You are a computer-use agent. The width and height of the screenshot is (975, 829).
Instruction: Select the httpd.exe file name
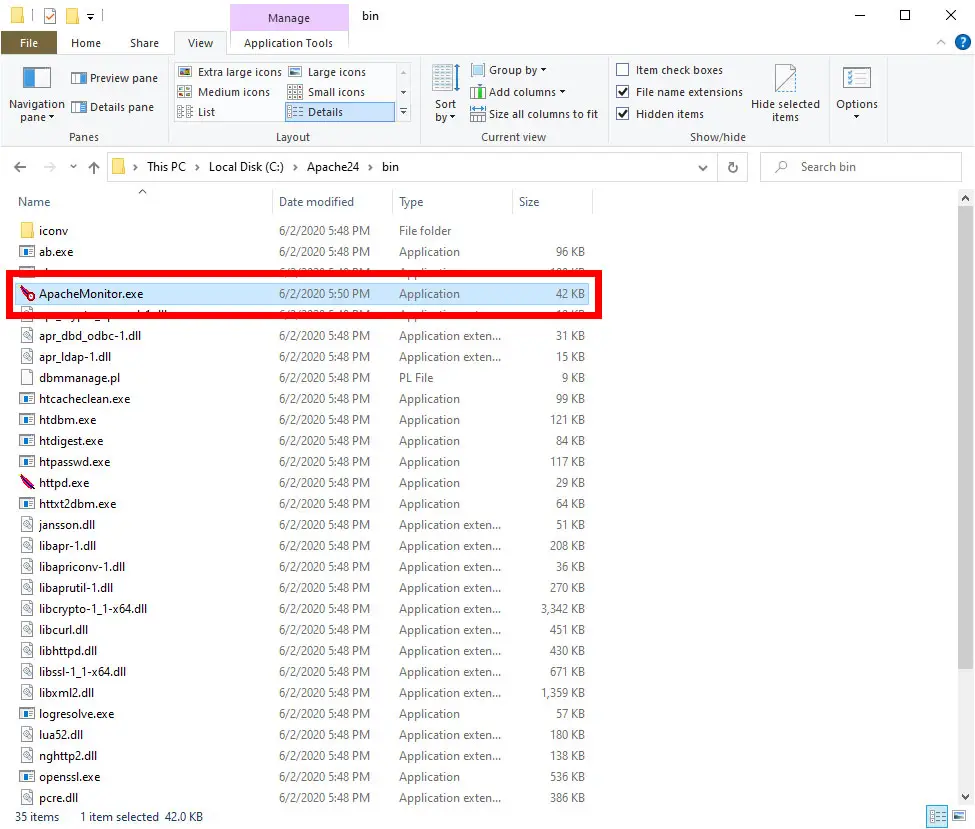64,483
